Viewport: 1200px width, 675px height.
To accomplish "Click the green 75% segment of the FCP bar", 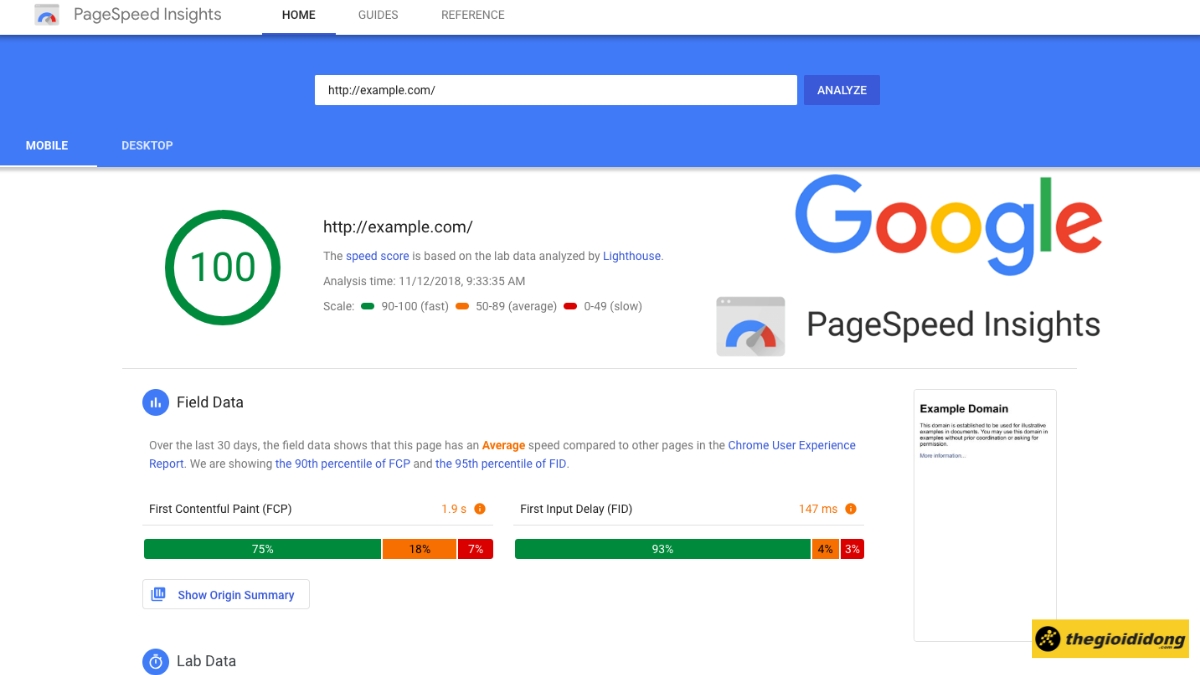I will click(262, 548).
